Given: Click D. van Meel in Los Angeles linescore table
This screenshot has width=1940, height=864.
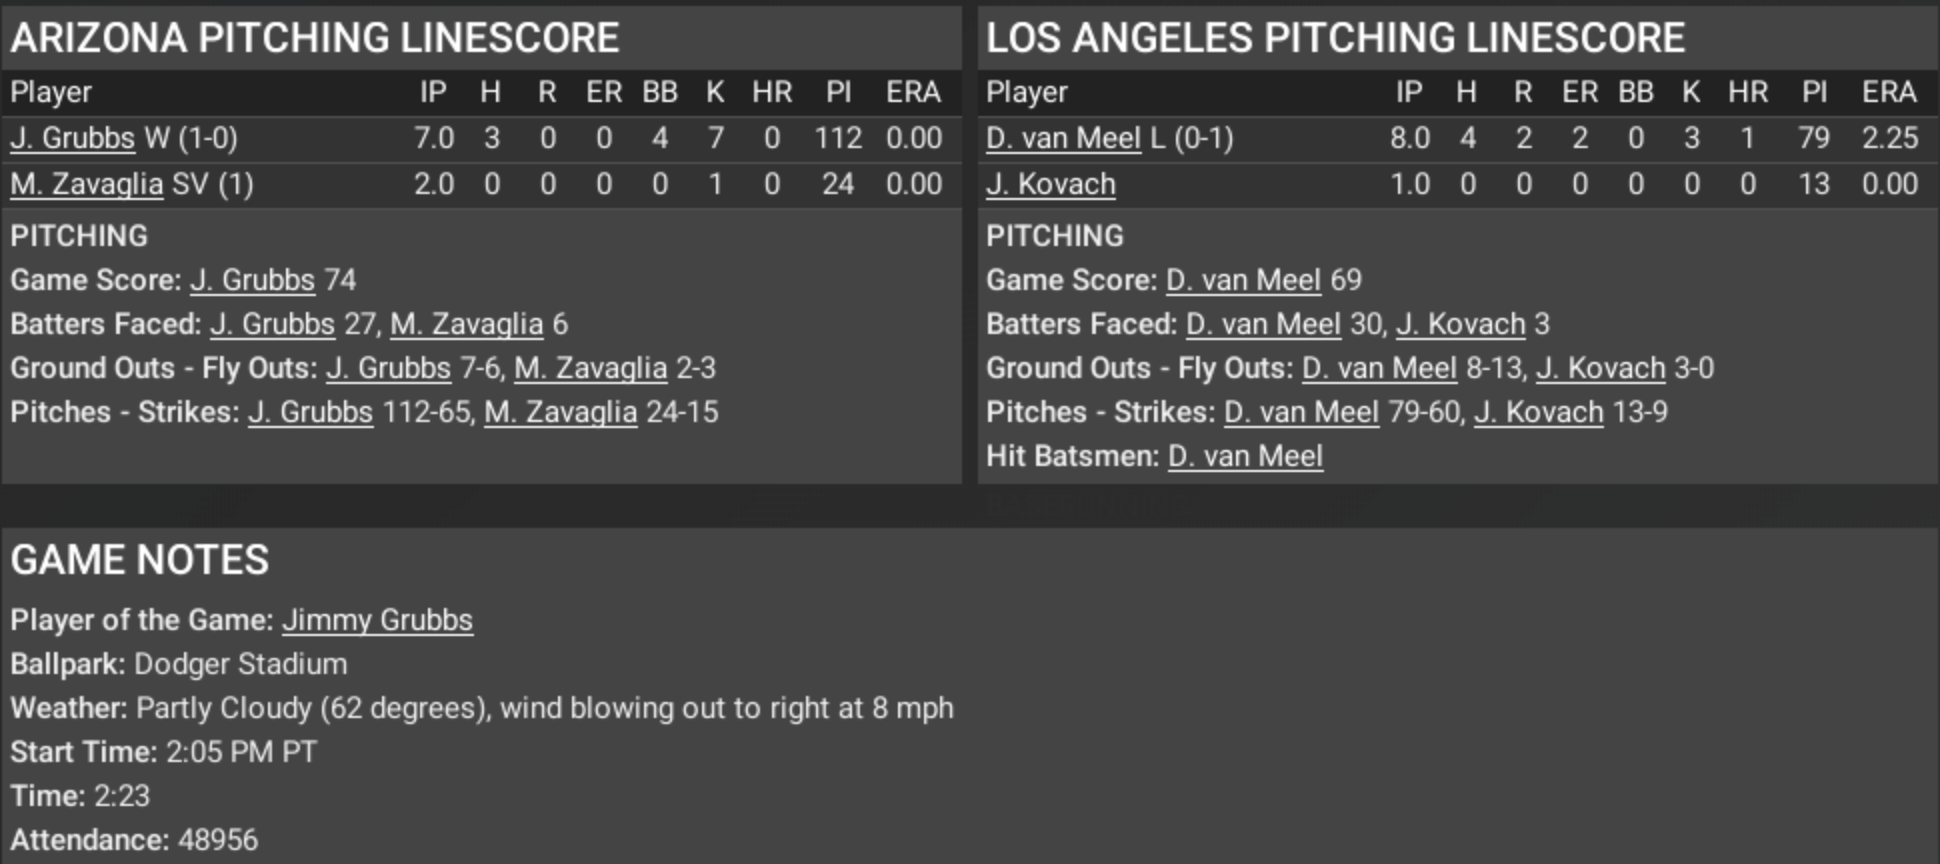Looking at the screenshot, I should 1063,138.
